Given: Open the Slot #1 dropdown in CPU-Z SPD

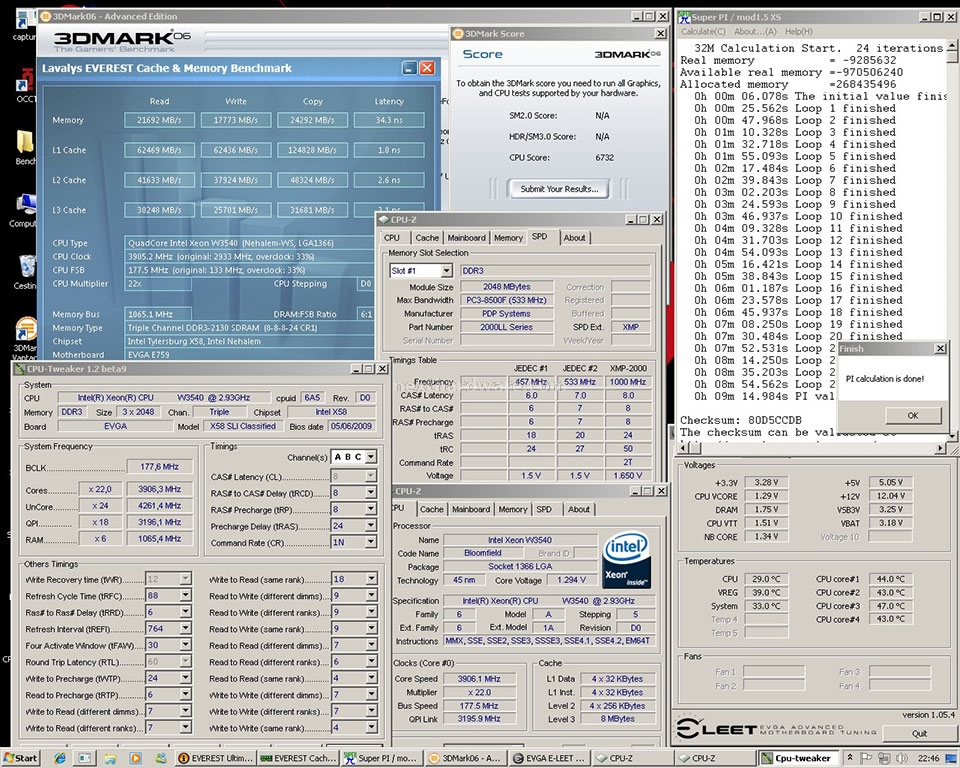Looking at the screenshot, I should 446,271.
